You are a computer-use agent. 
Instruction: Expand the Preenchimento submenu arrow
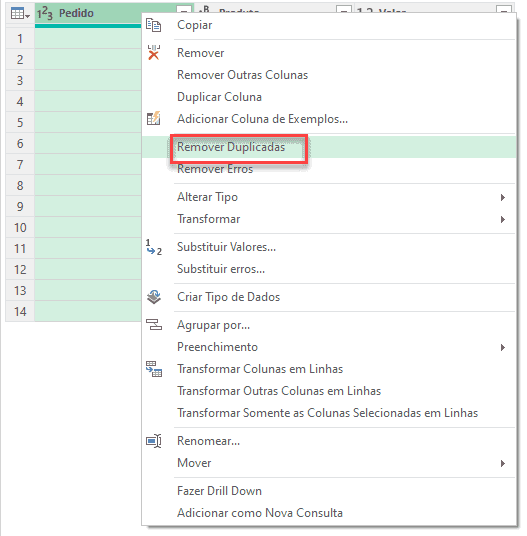click(x=503, y=347)
